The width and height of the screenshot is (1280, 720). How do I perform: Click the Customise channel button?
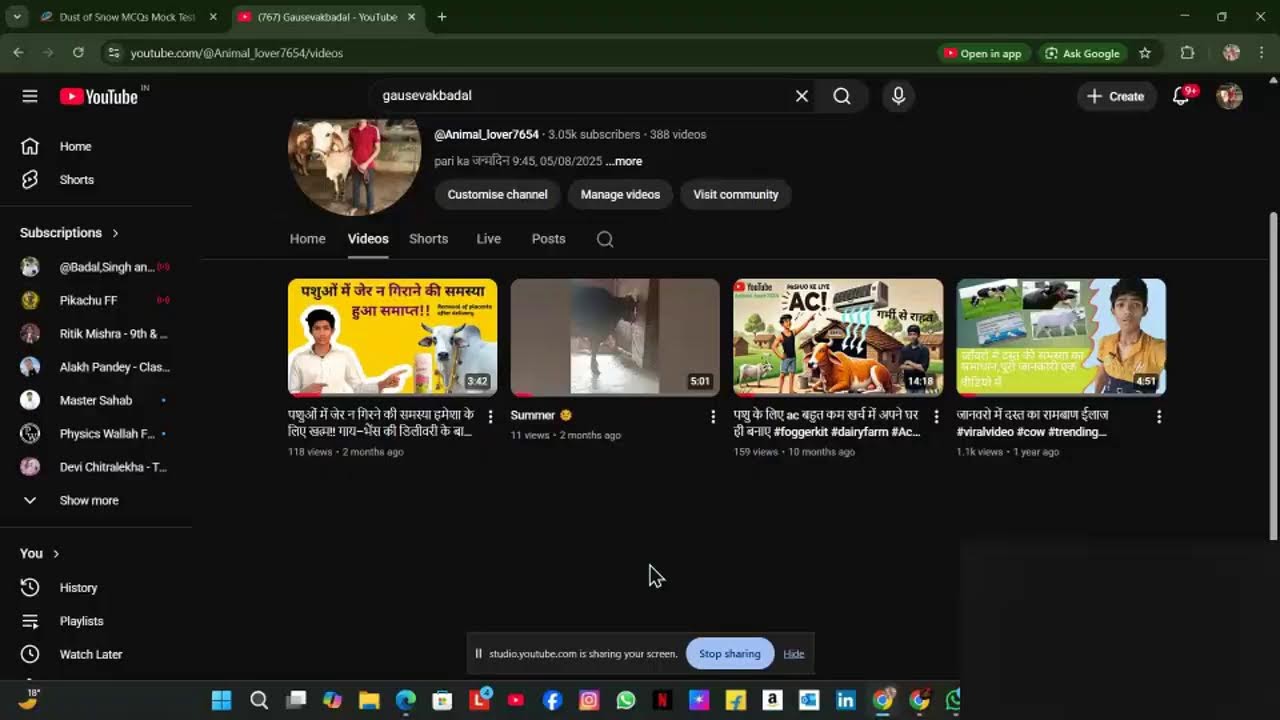(497, 195)
